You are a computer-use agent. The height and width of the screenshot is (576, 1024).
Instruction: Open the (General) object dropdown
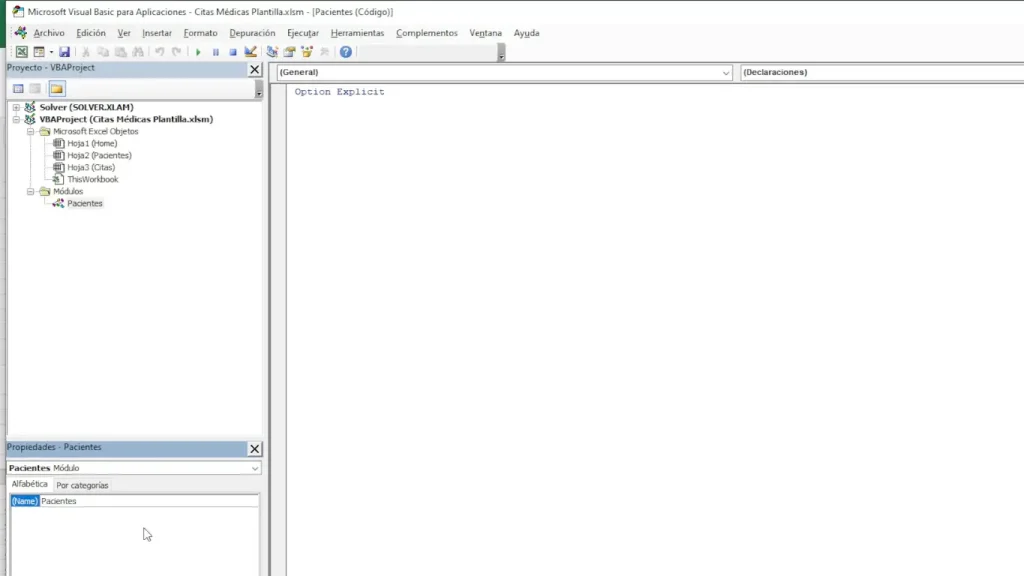click(x=504, y=72)
